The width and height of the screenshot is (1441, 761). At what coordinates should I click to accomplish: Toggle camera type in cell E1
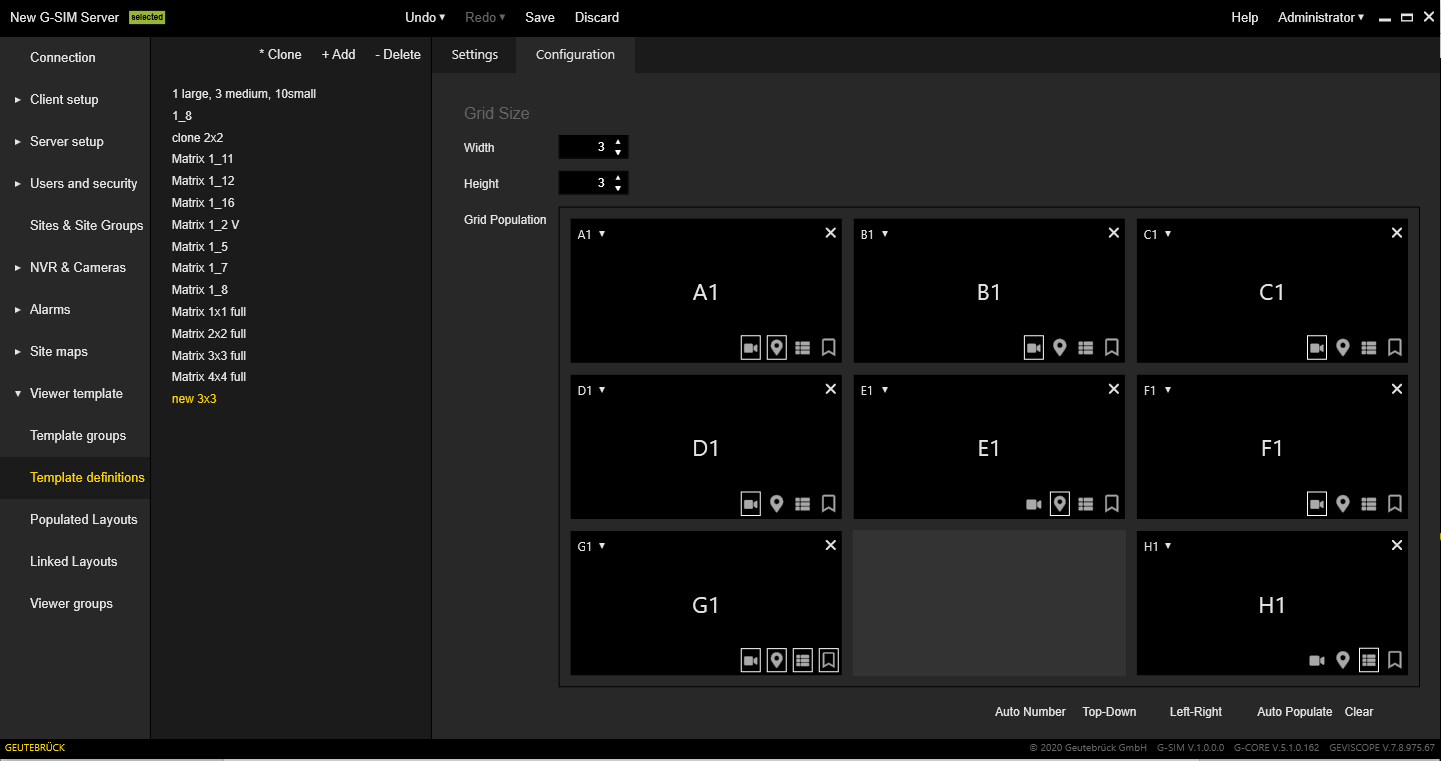point(1034,504)
